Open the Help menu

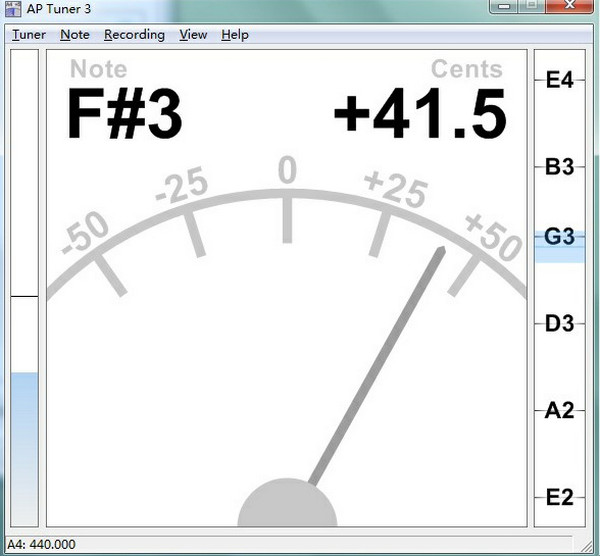click(235, 35)
